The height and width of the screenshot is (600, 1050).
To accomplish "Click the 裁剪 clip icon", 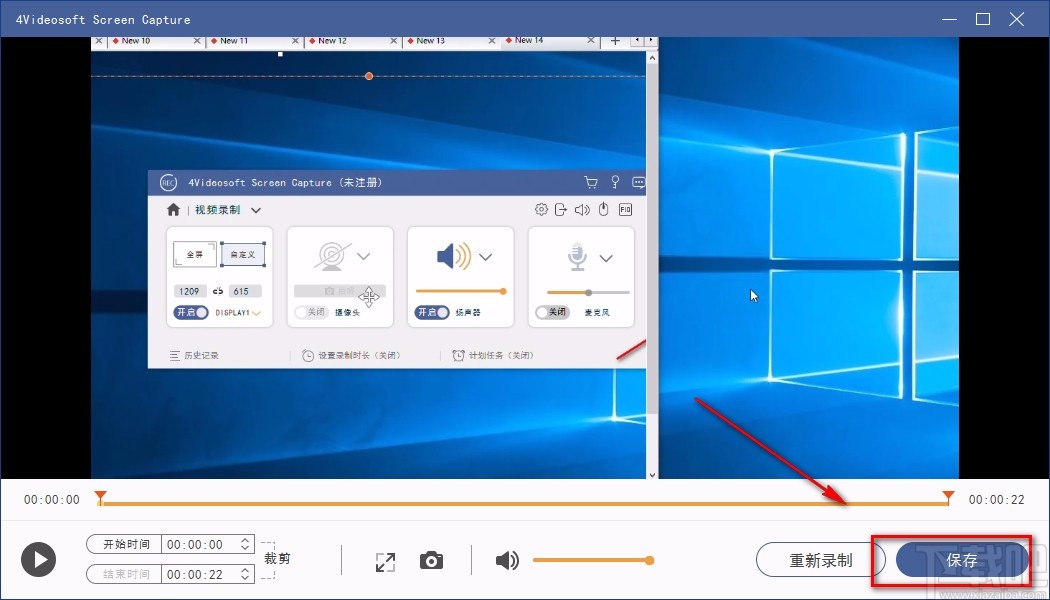I will click(268, 558).
